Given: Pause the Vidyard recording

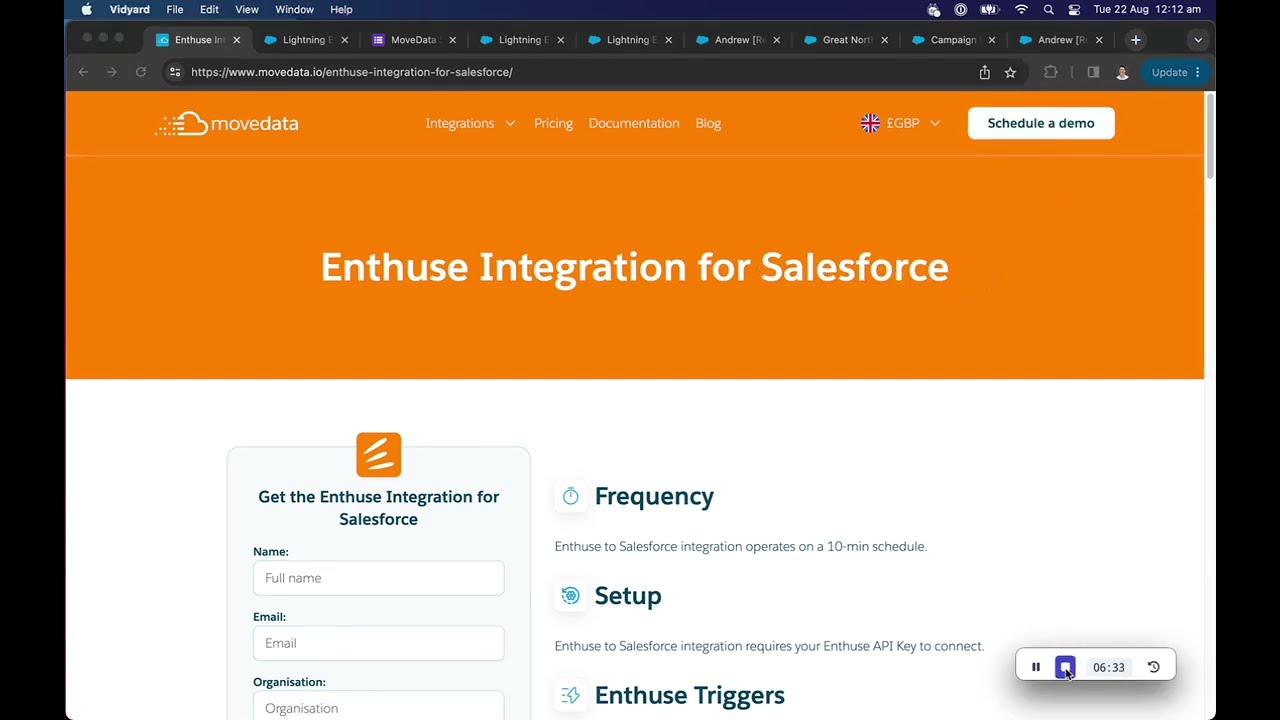Looking at the screenshot, I should click(x=1036, y=667).
